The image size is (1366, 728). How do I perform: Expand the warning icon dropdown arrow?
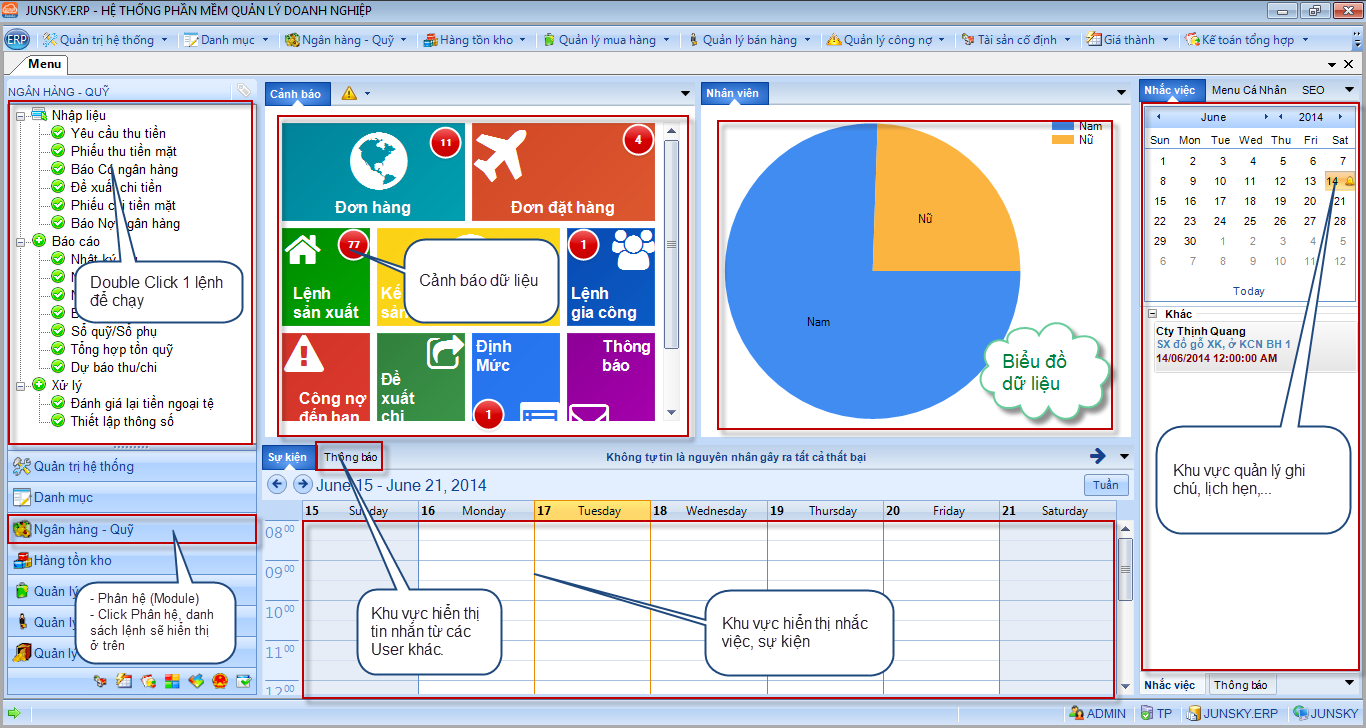[368, 93]
